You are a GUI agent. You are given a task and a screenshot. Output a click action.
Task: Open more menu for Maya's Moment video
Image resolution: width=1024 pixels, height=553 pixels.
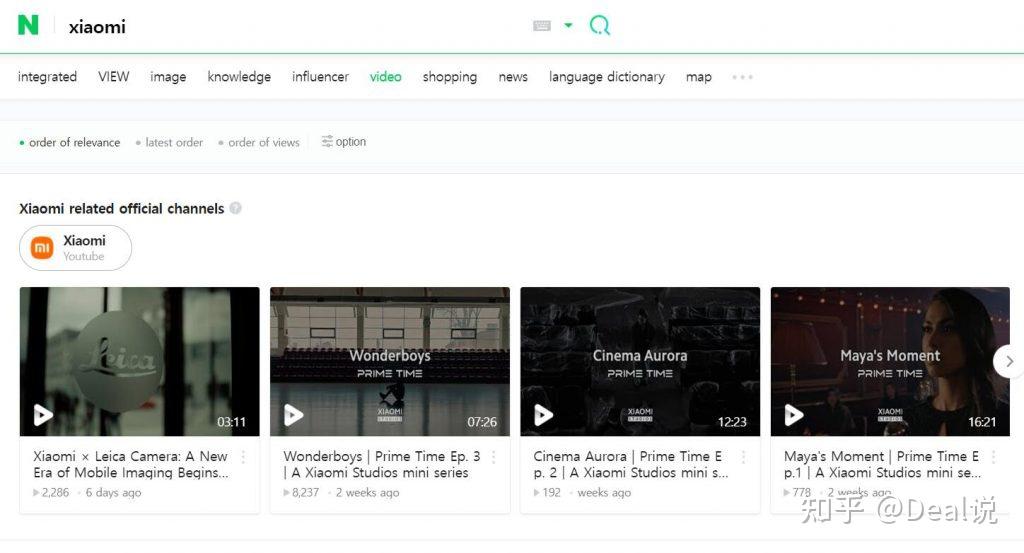pos(994,457)
